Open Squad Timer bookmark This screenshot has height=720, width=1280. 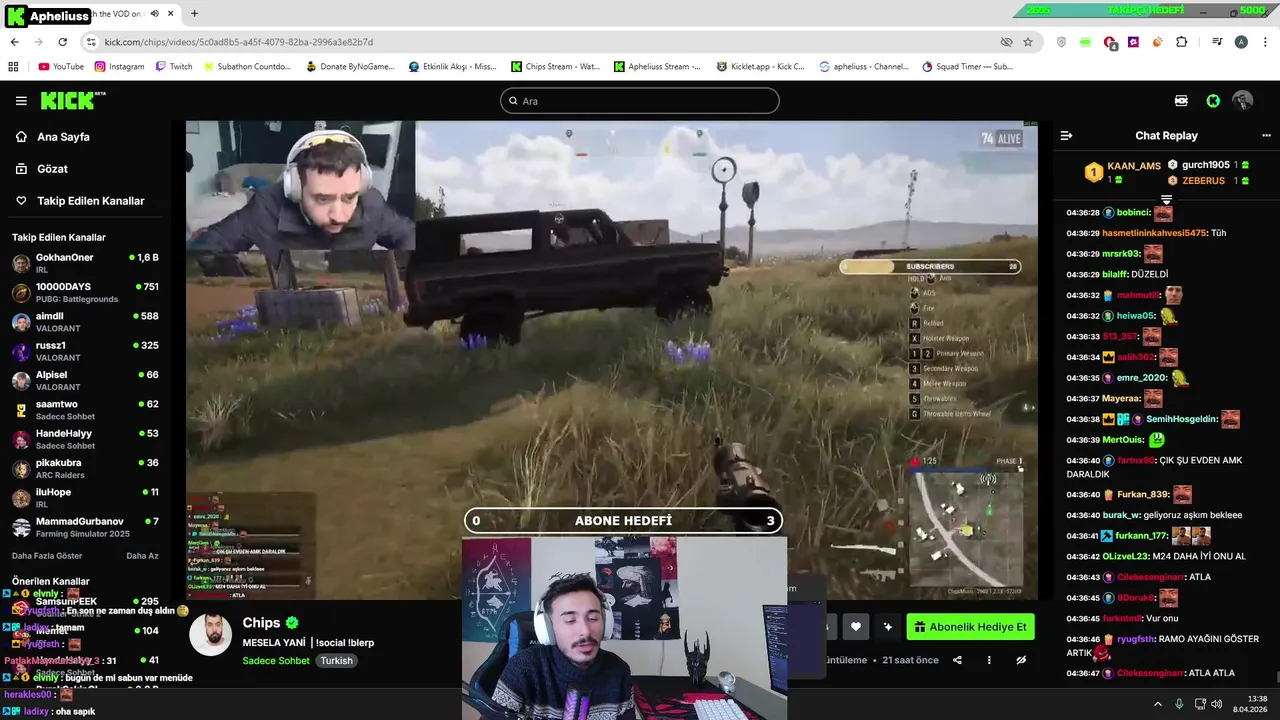(967, 67)
